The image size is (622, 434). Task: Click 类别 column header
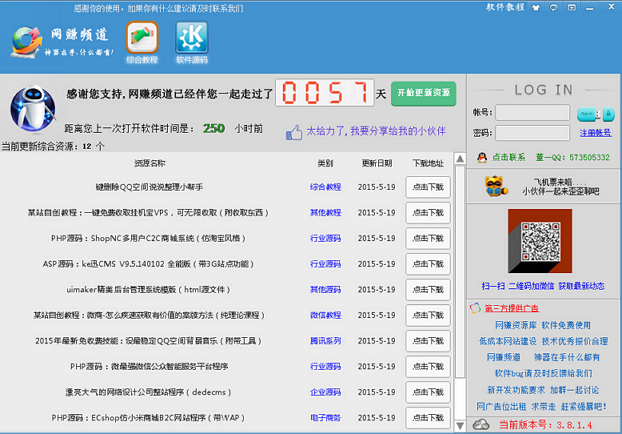(x=325, y=163)
